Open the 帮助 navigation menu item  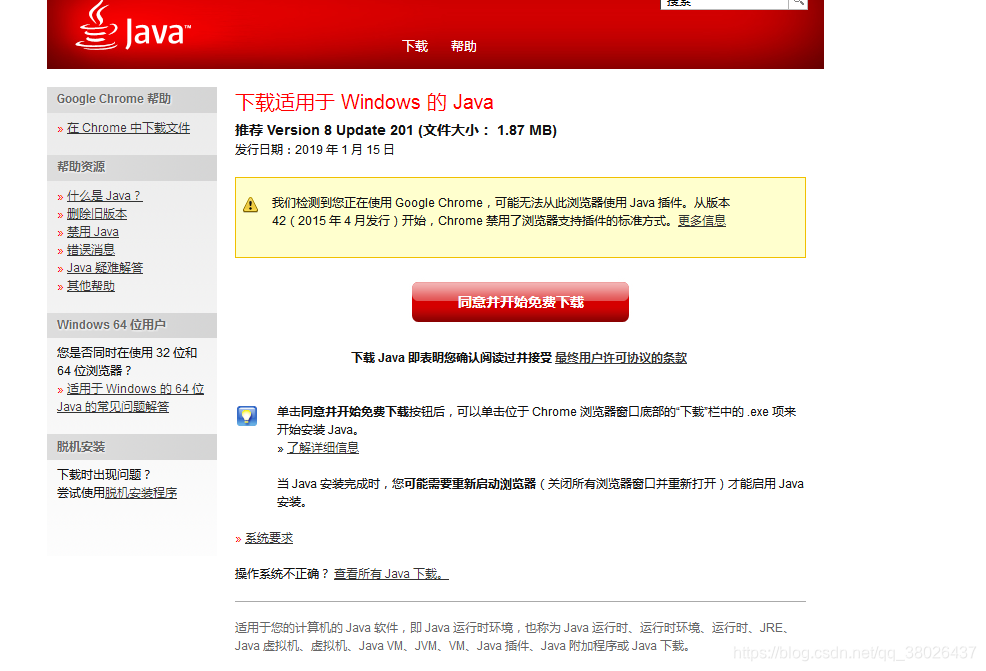[x=463, y=46]
